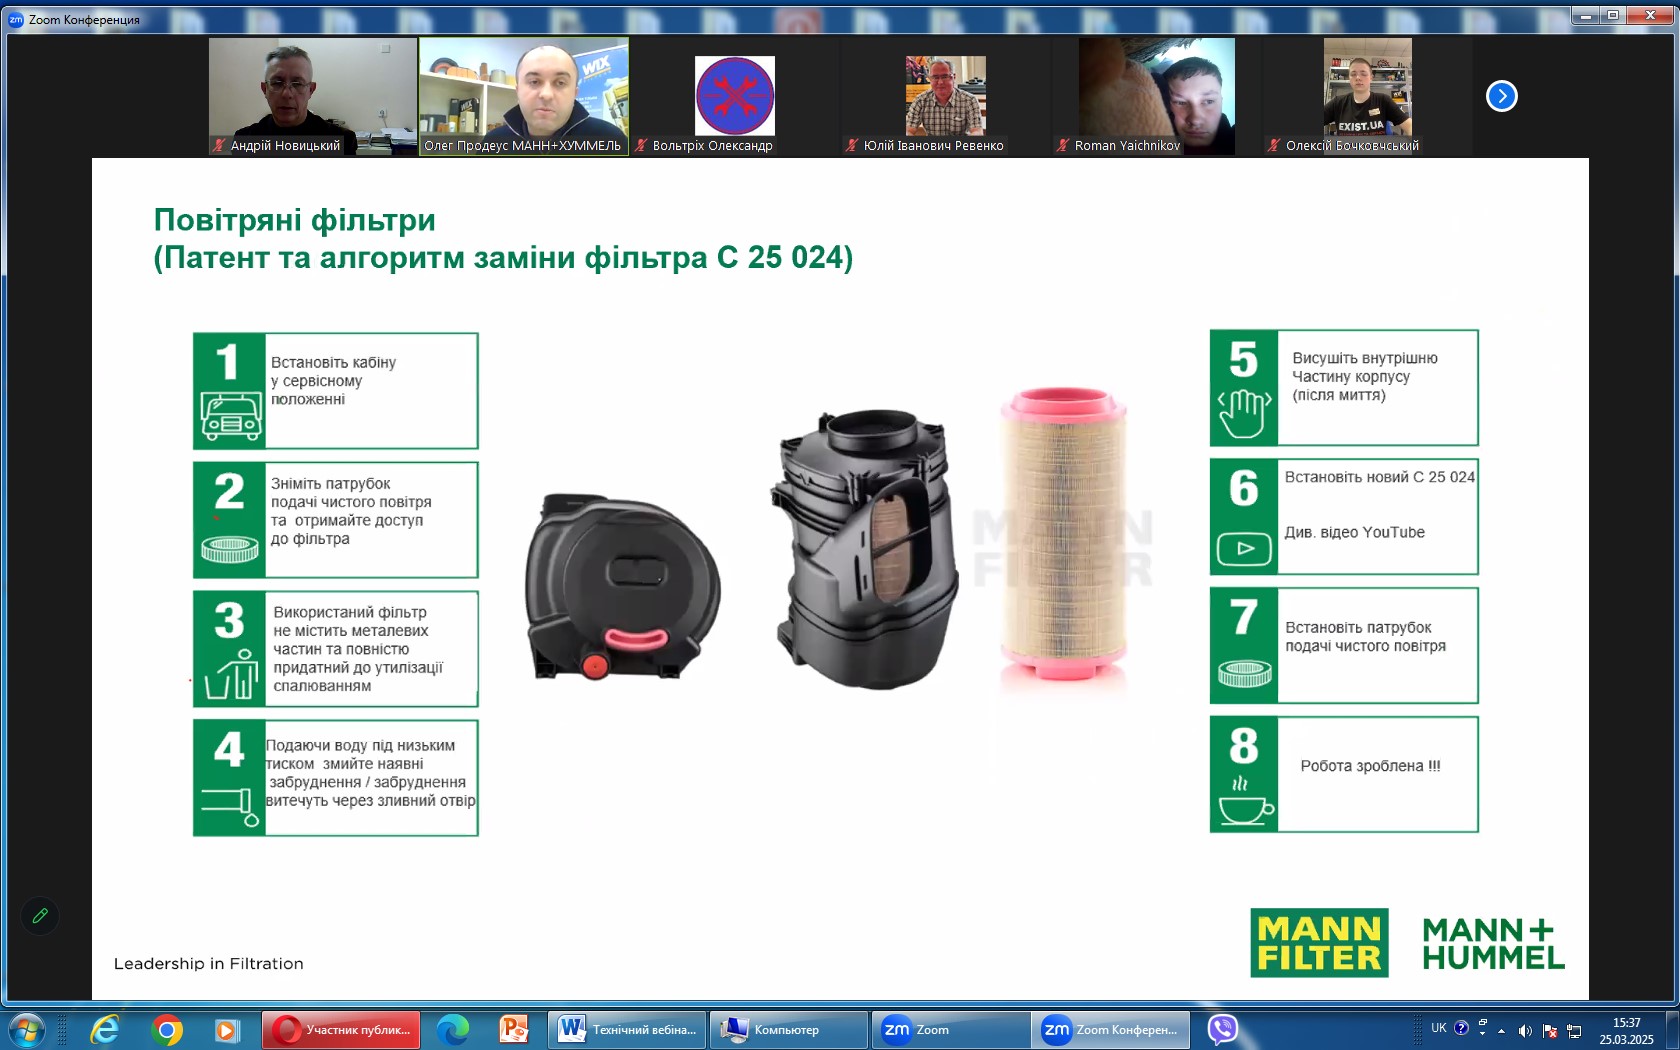This screenshot has height=1050, width=1680.
Task: Toggle the volume speaker icon in the tray
Action: pos(1525,1030)
